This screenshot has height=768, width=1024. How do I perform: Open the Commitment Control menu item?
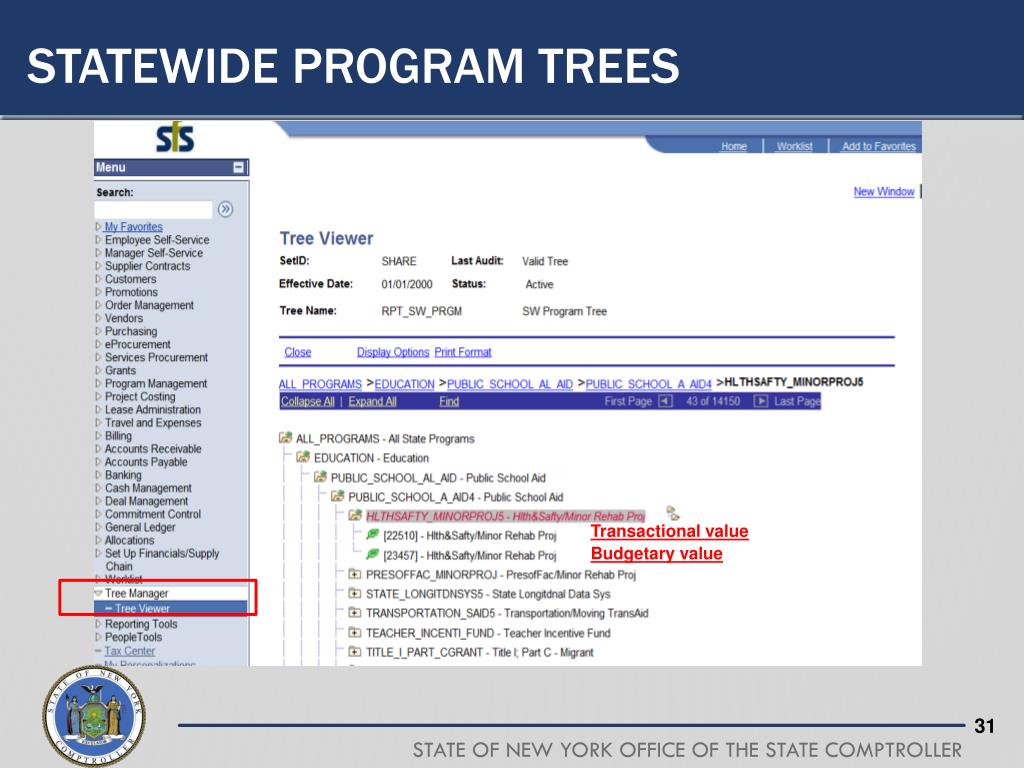(153, 514)
